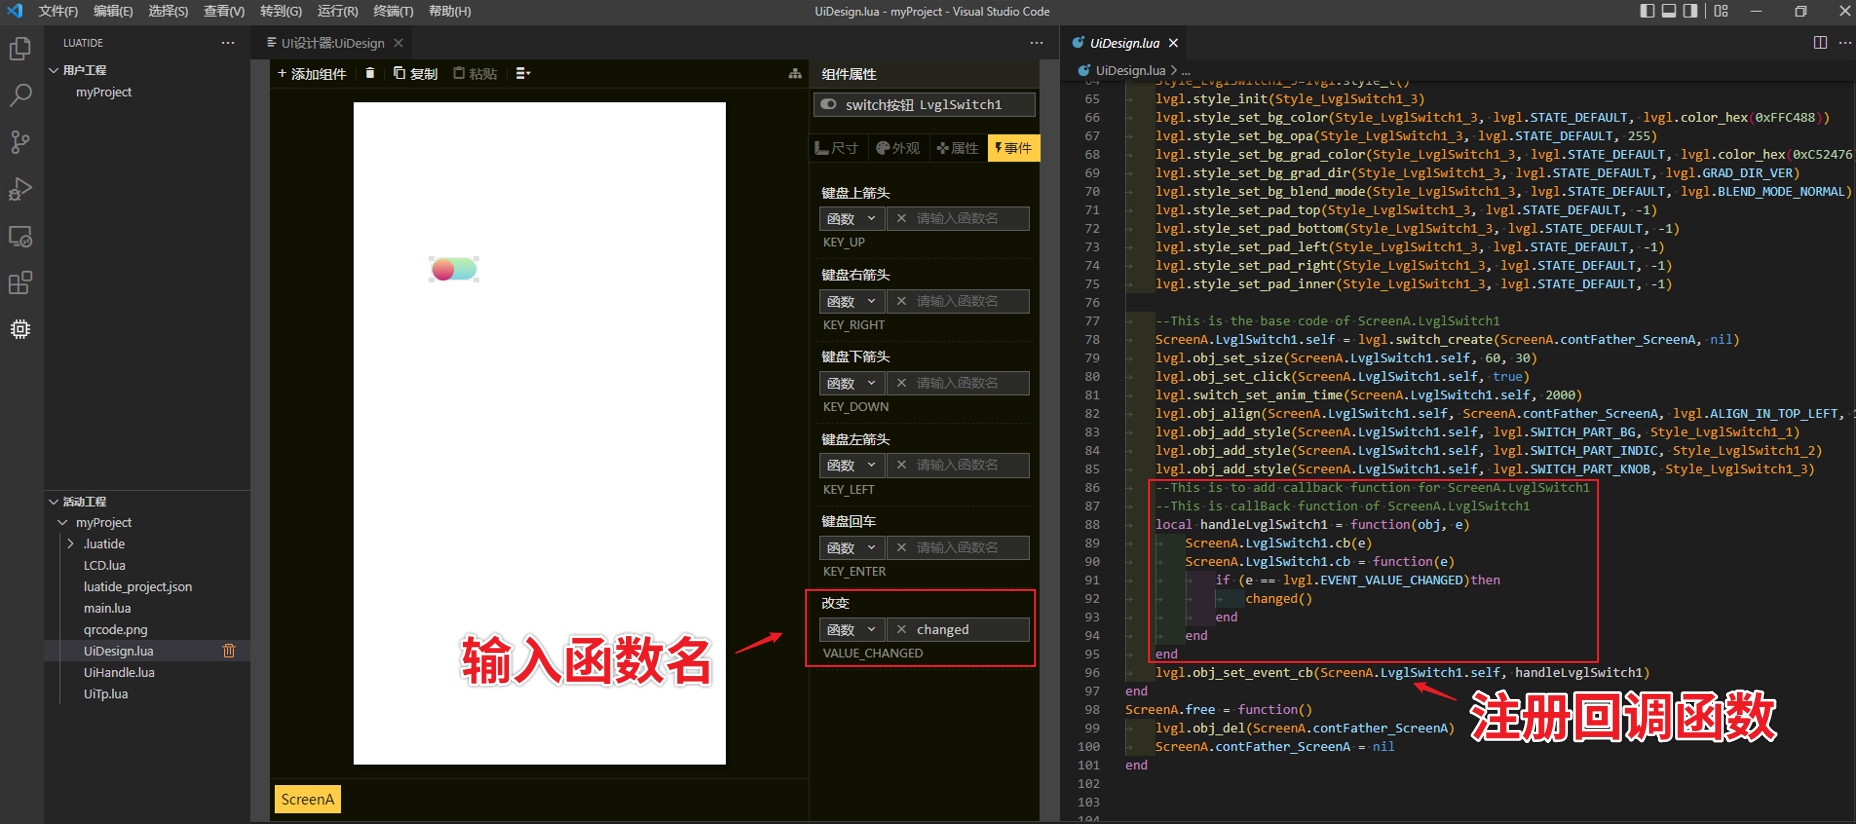Open qrcode.png in the project tree
Screen dimensions: 1856x824
(115, 630)
